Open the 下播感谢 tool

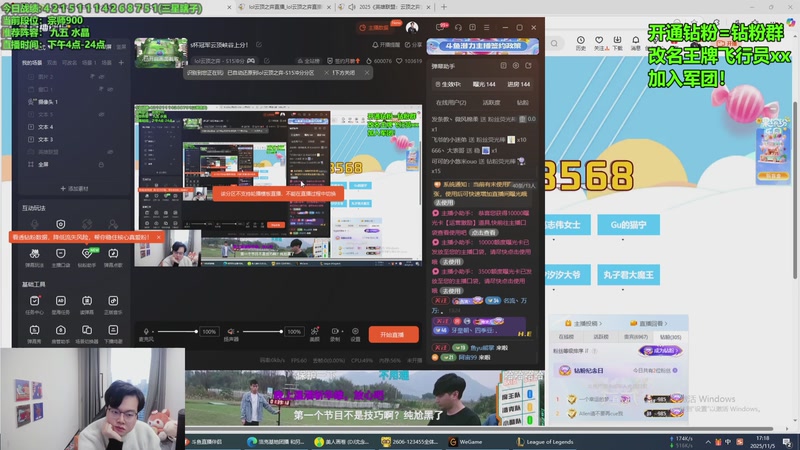(x=113, y=334)
